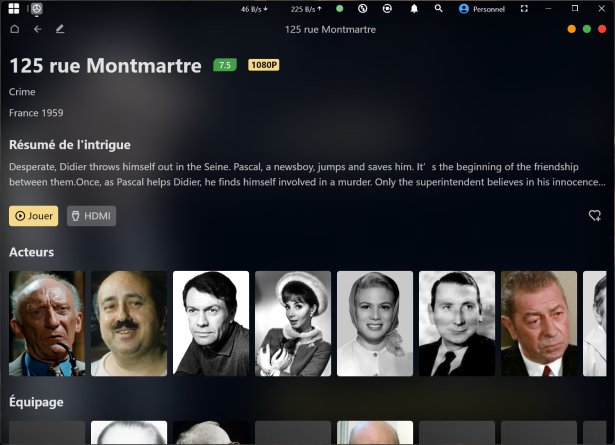Go back with the left arrow
Viewport: 615px width, 445px height.
click(38, 29)
